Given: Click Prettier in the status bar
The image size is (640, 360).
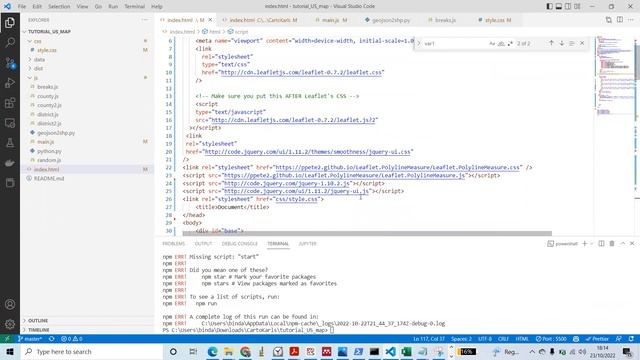Looking at the screenshot, I should coord(597,339).
